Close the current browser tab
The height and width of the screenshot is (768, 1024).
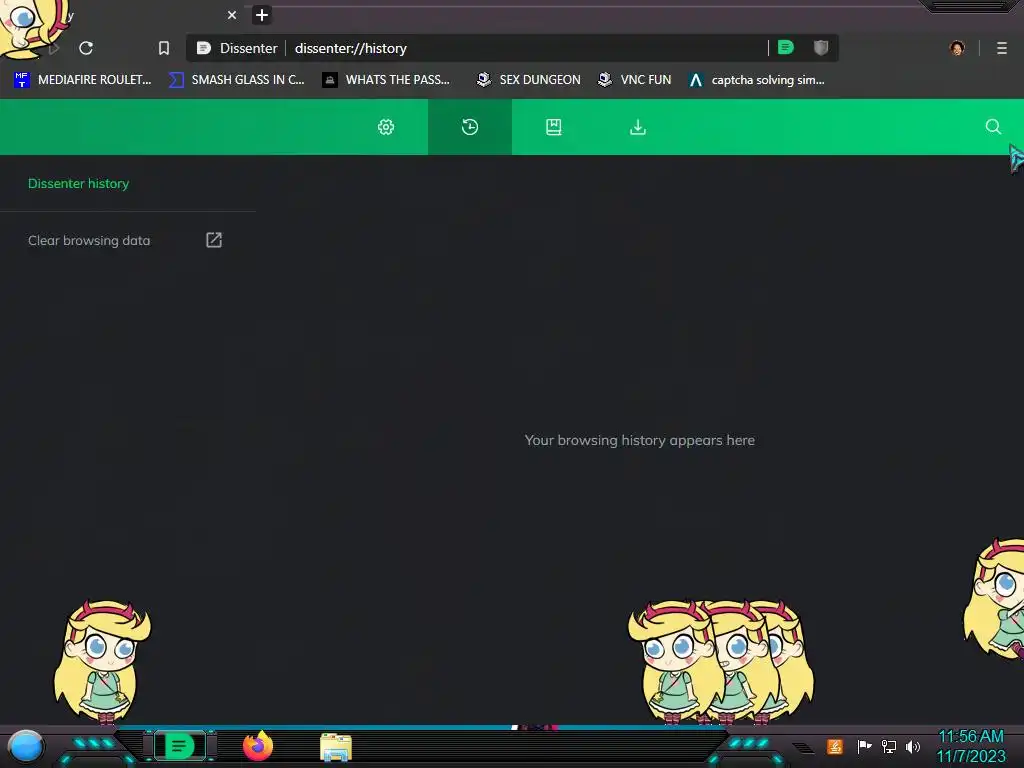point(232,15)
